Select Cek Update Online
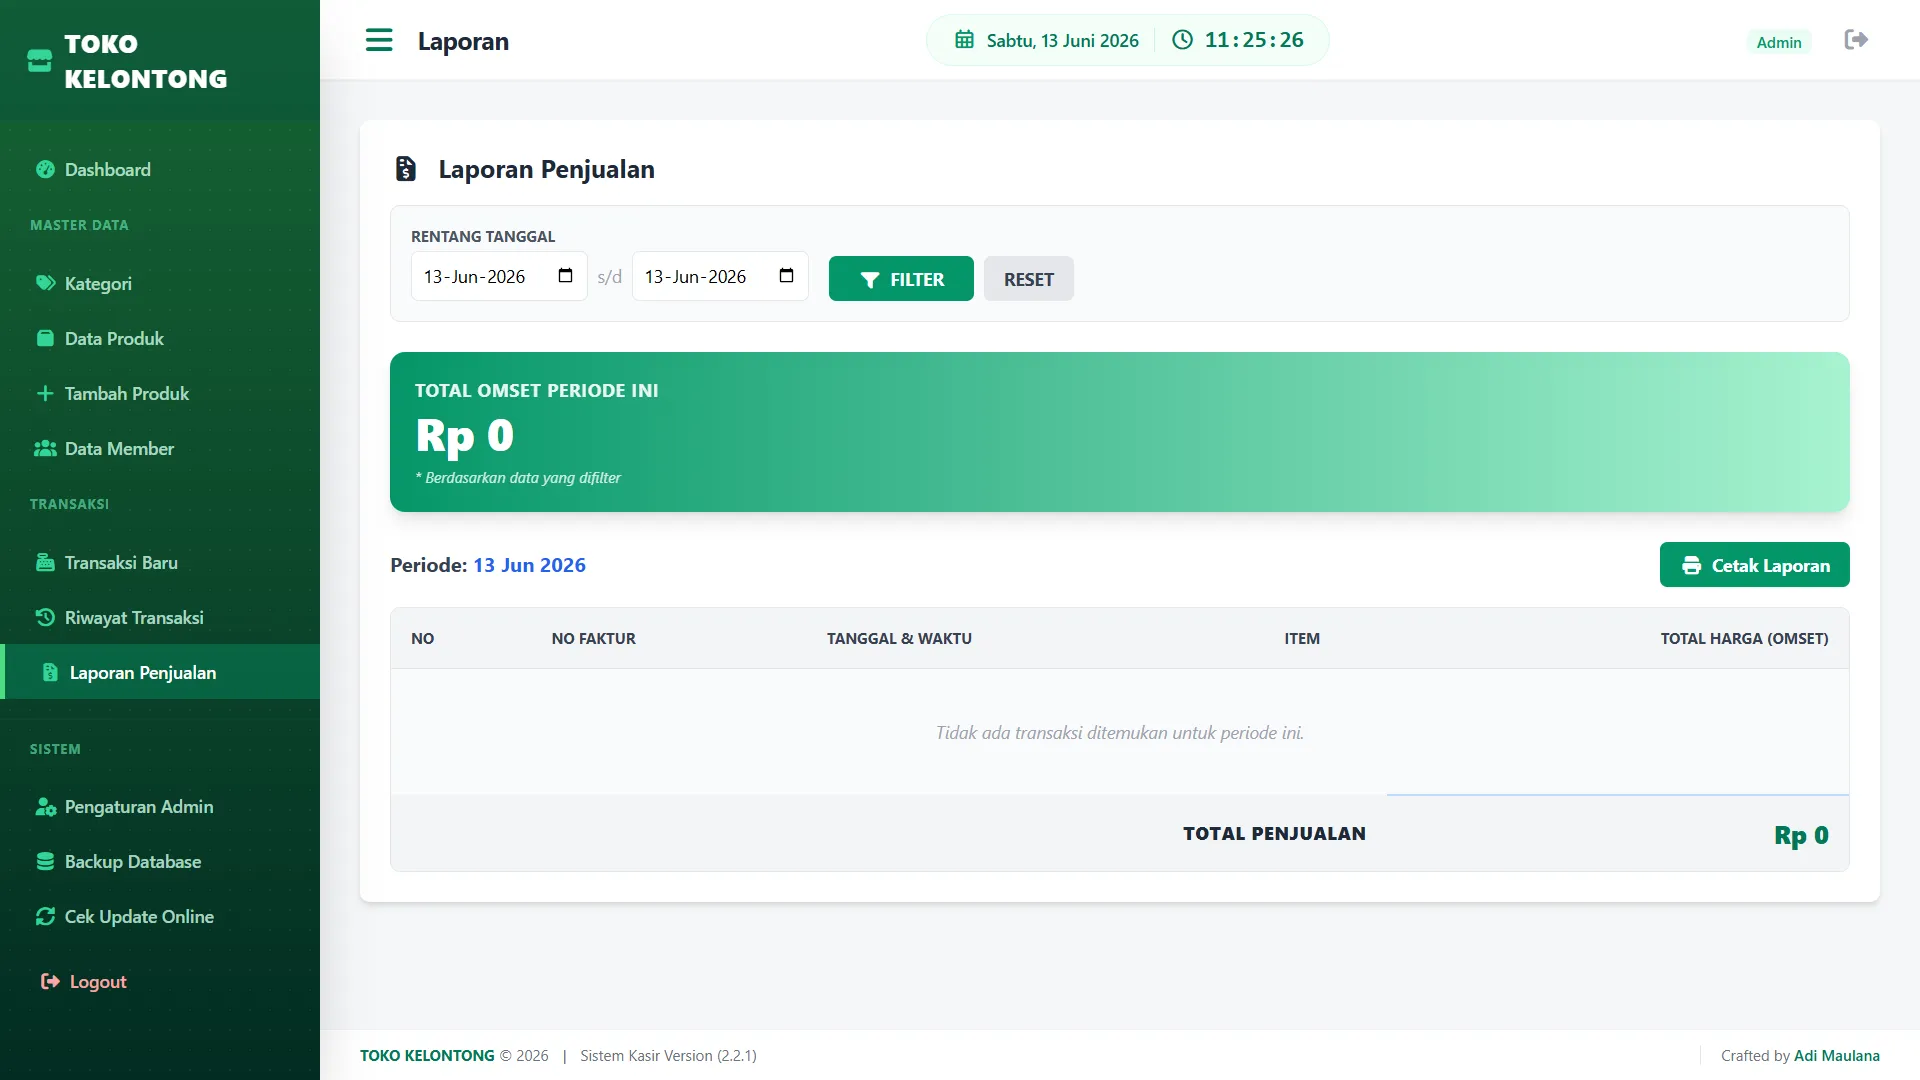Viewport: 1920px width, 1080px height. pyautogui.click(x=160, y=916)
